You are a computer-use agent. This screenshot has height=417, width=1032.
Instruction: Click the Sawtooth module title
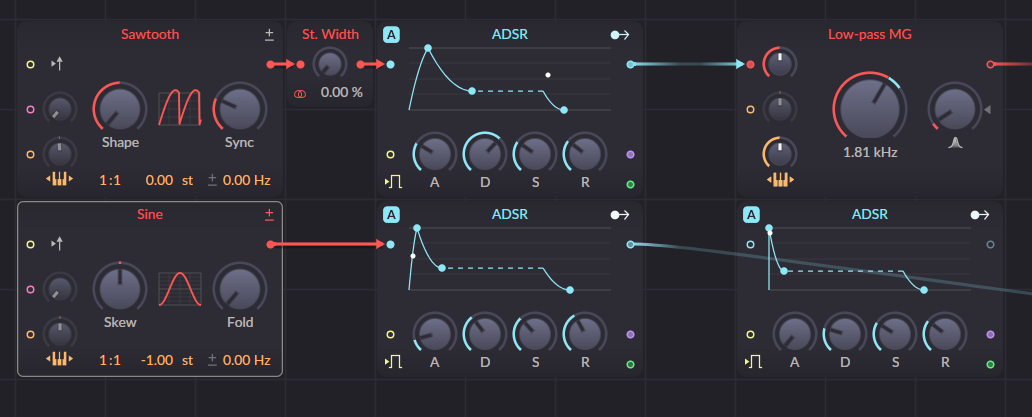(x=150, y=34)
